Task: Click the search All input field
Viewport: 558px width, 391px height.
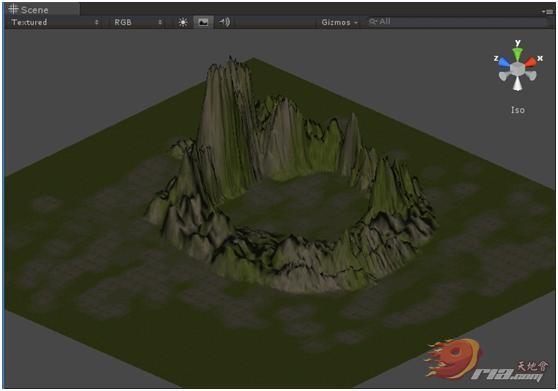Action: coord(457,22)
